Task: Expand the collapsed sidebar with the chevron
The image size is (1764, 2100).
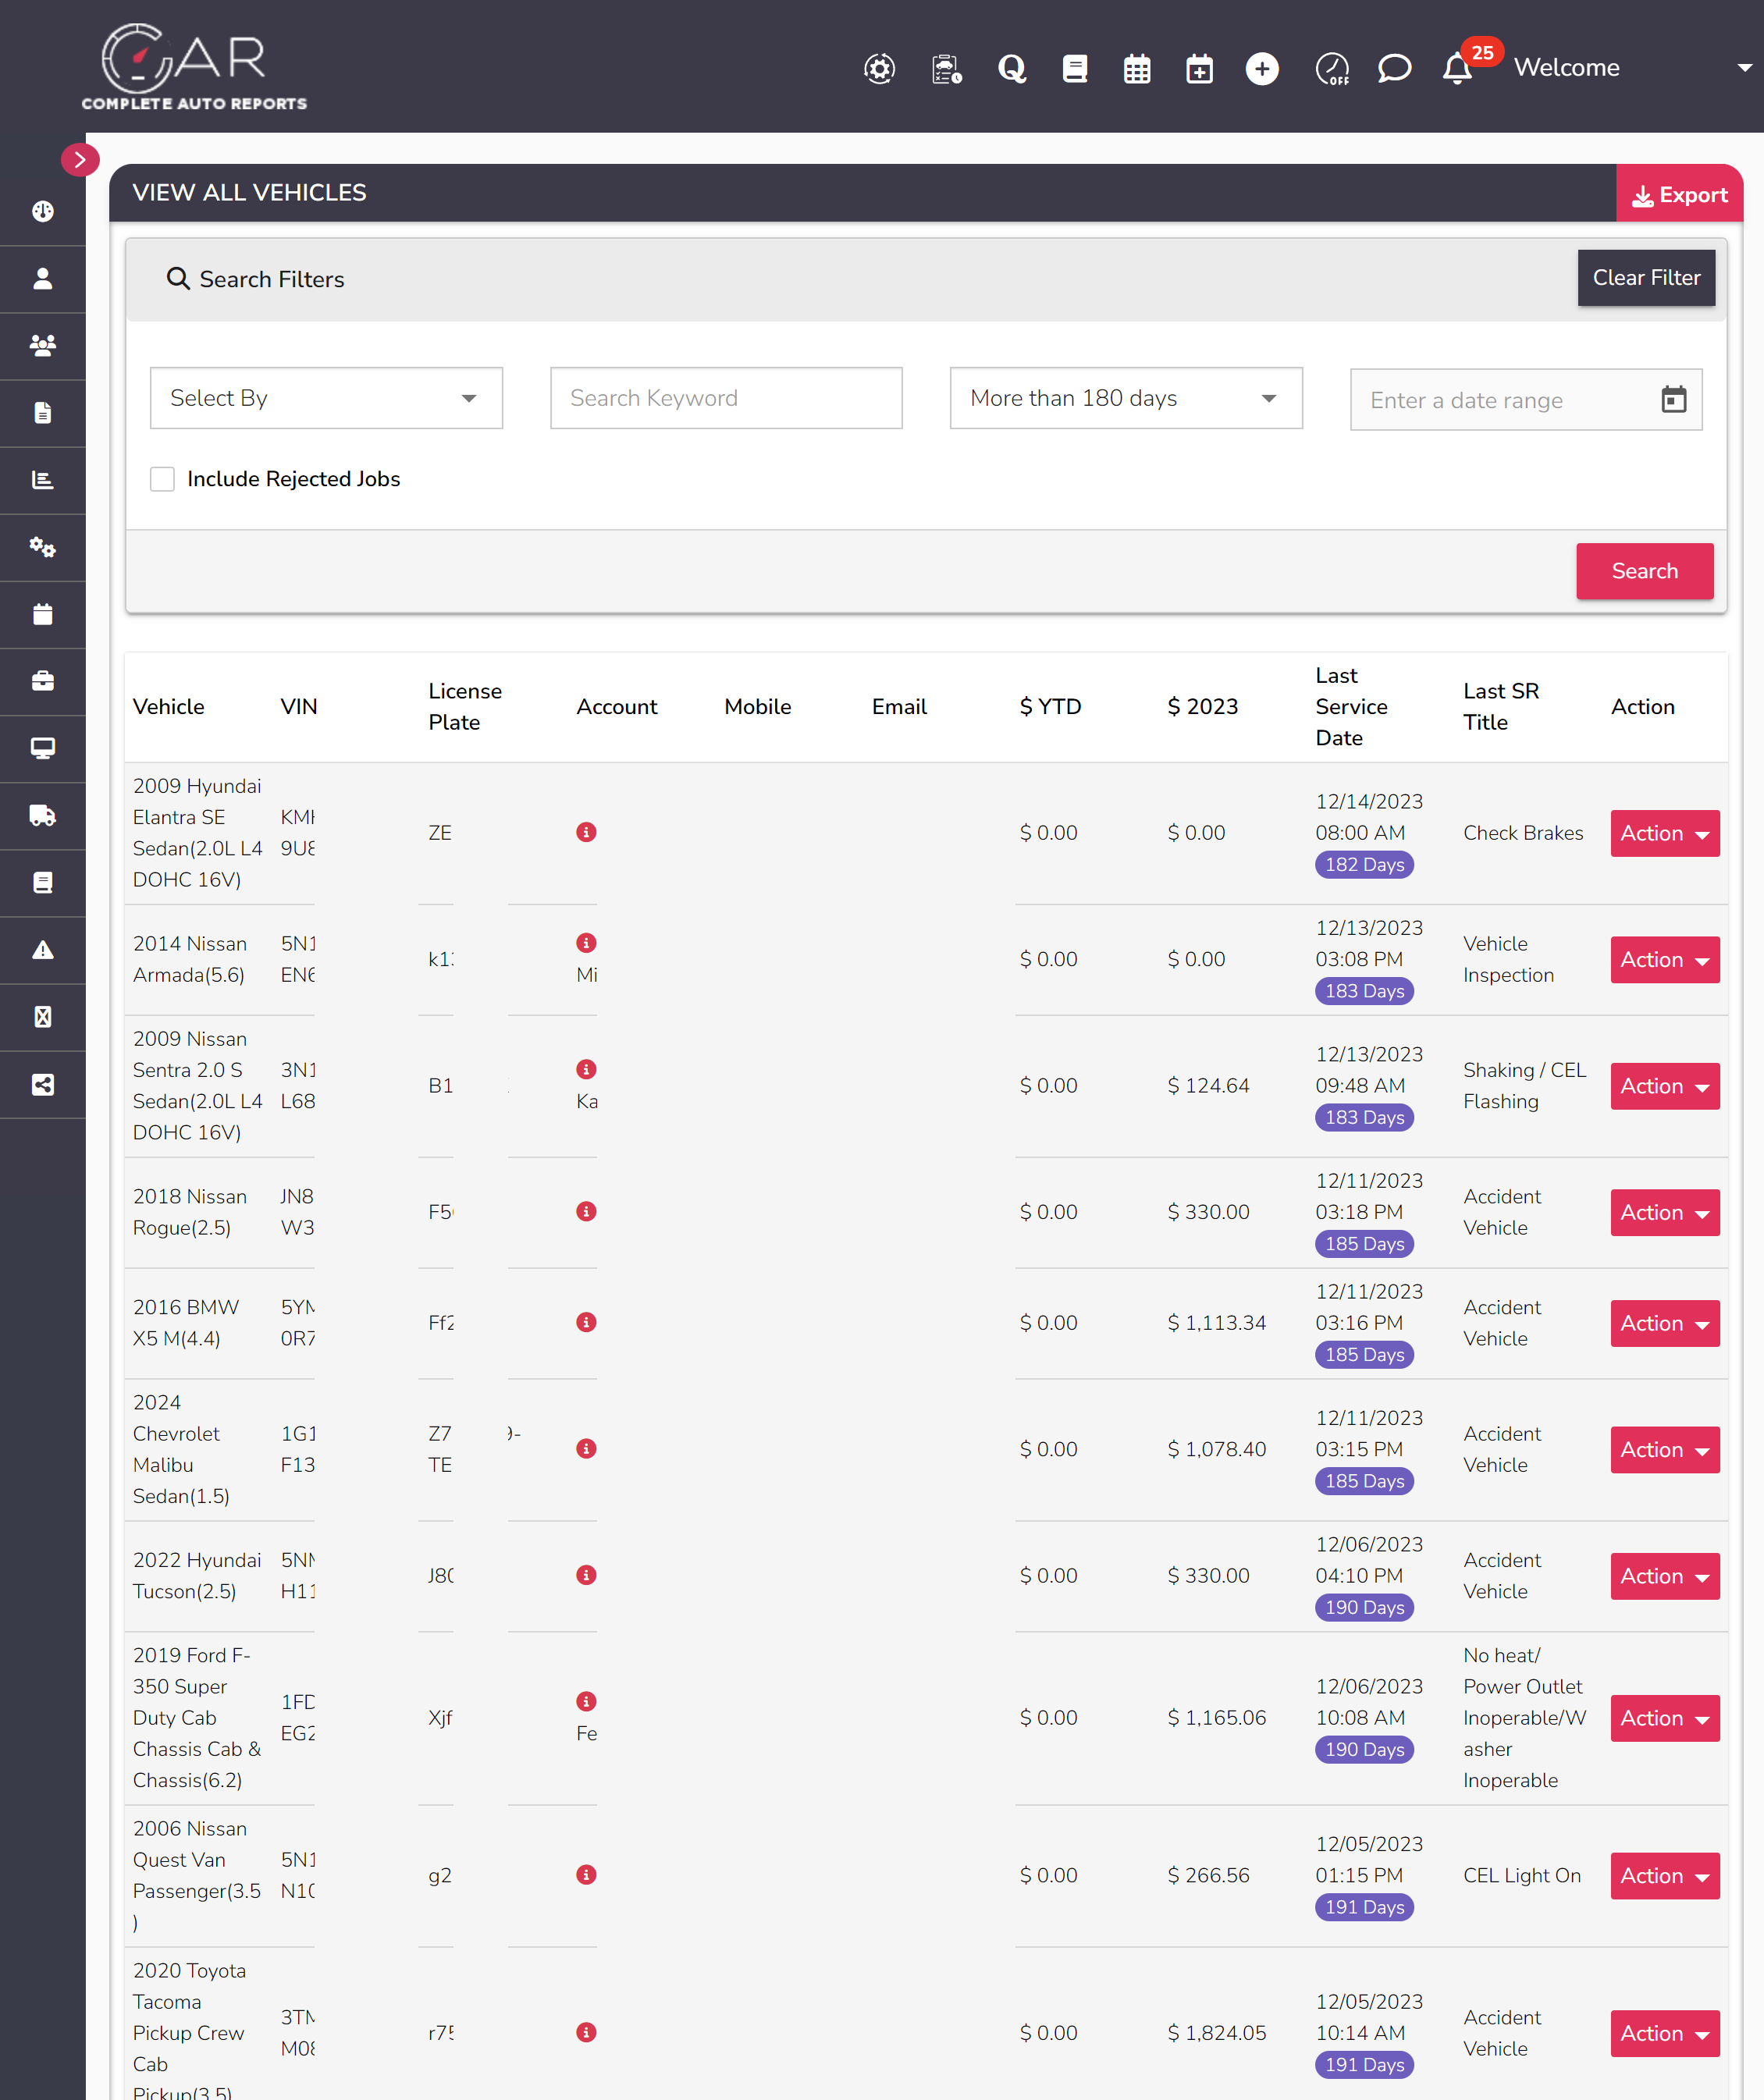Action: click(80, 160)
